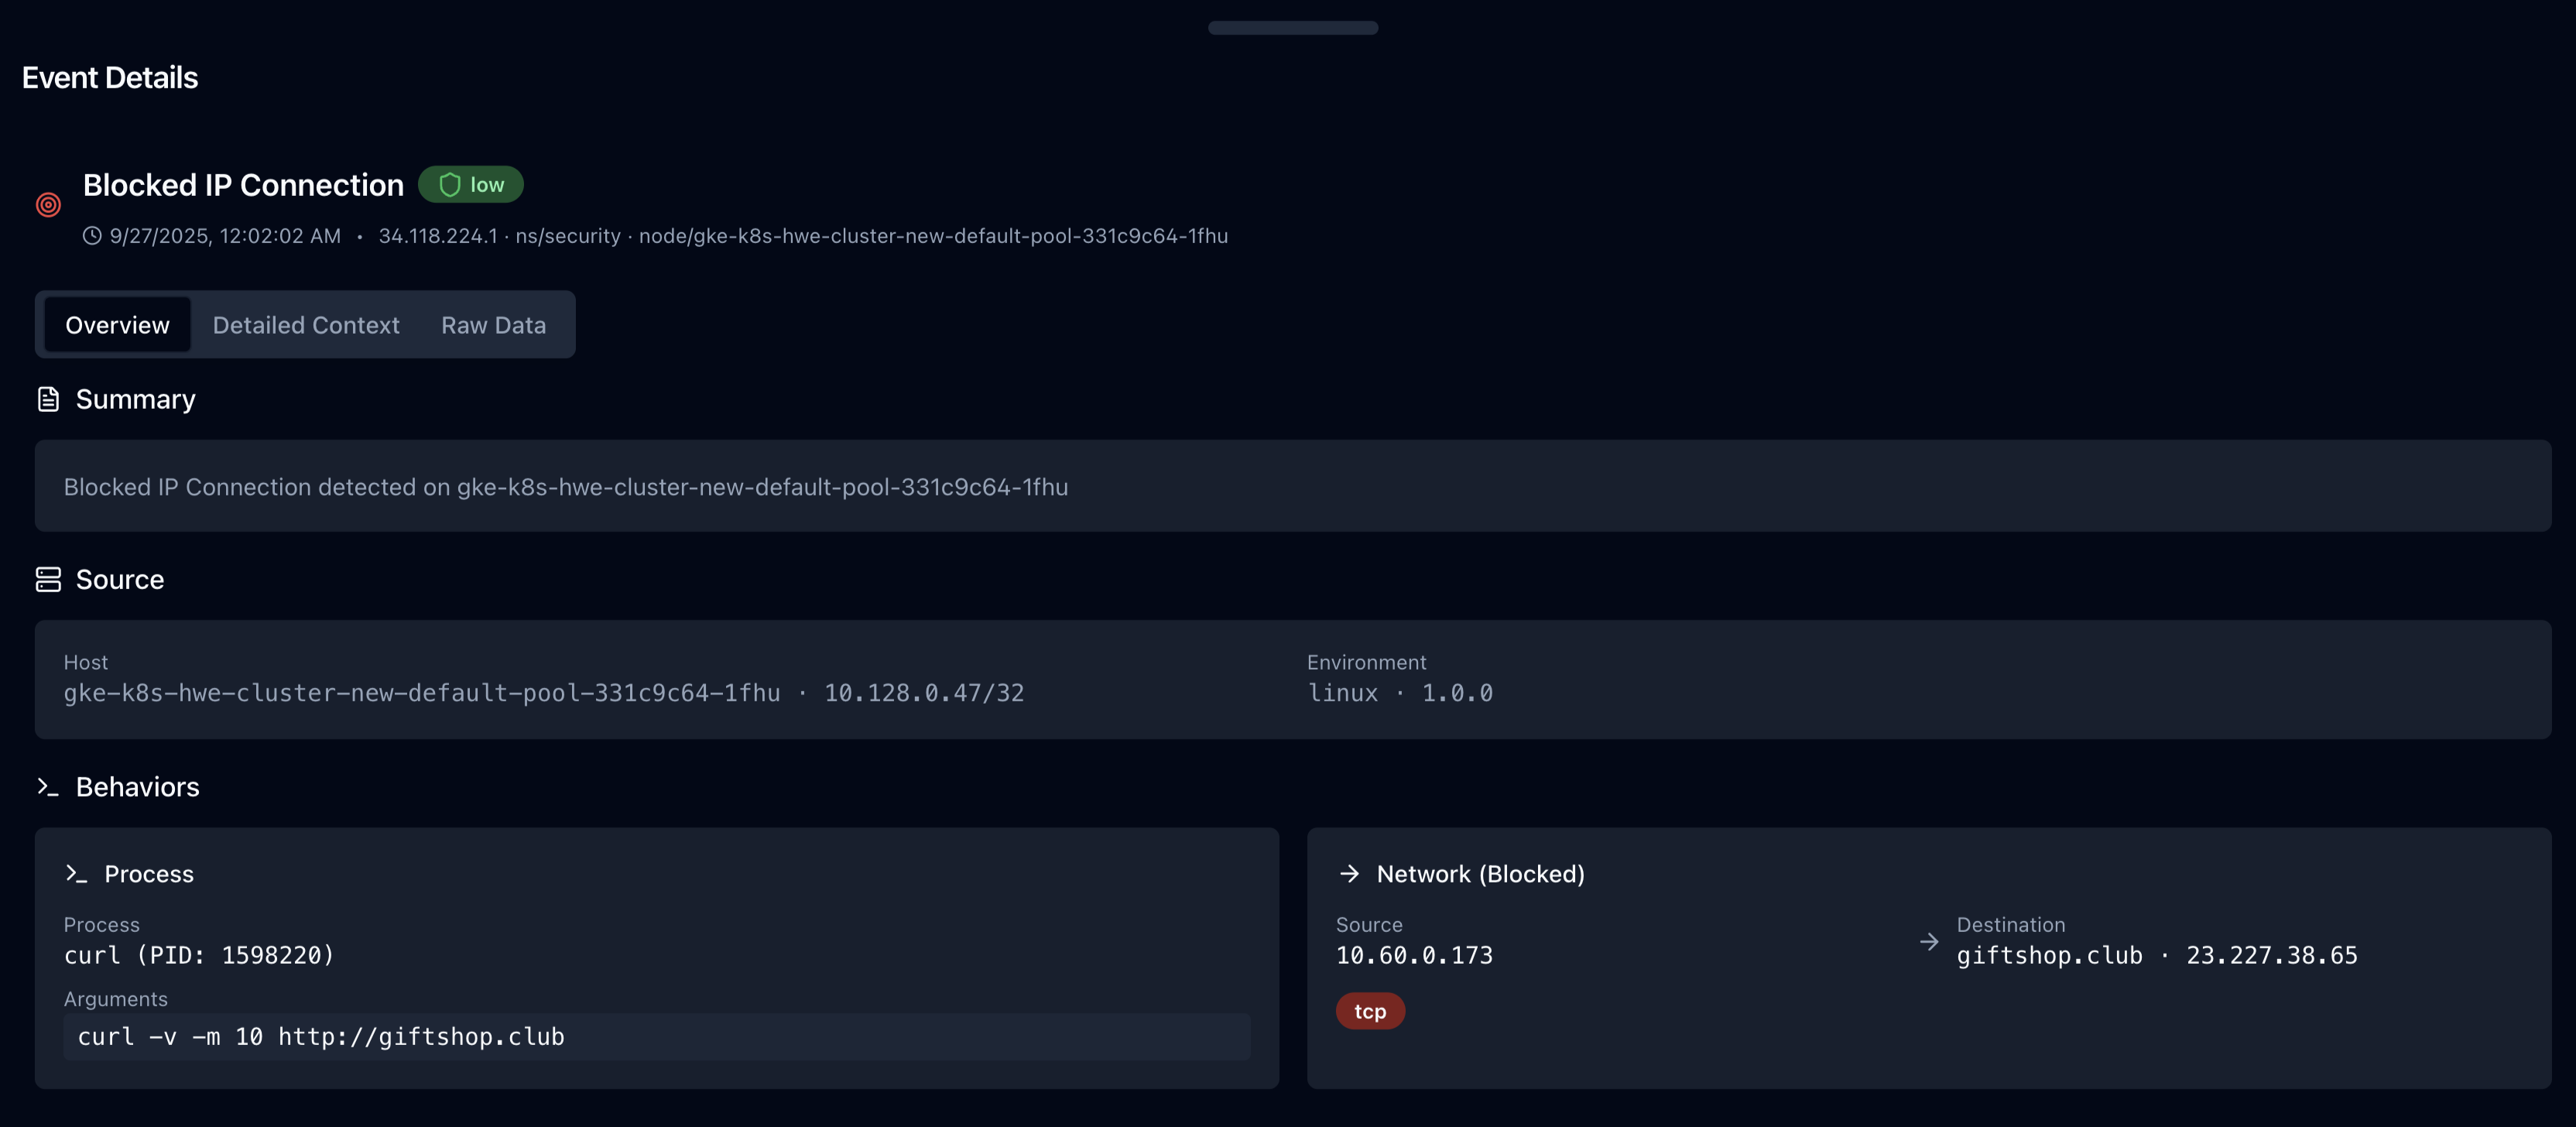Click the Network (Blocked) arrow icon
2576x1127 pixels.
tap(1349, 873)
